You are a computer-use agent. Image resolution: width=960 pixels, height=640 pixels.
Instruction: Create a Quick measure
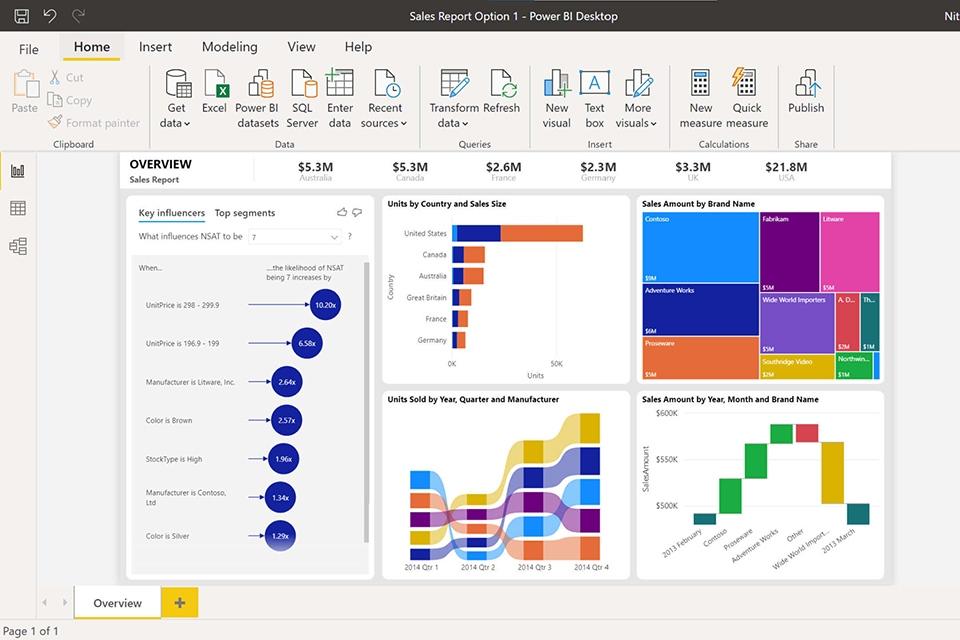(744, 95)
